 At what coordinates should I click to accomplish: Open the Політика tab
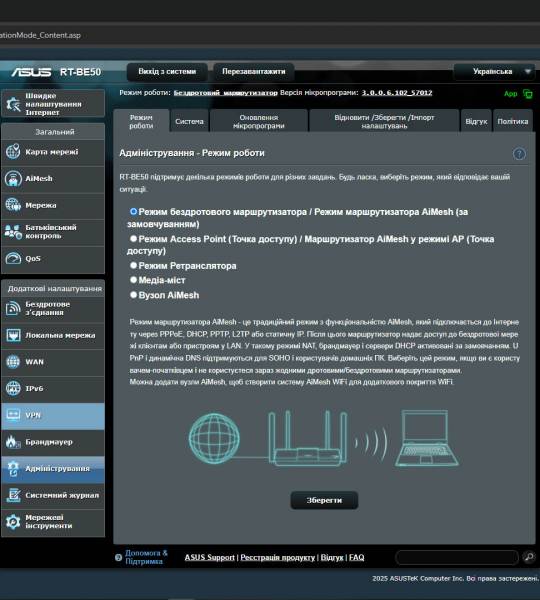pyautogui.click(x=513, y=121)
